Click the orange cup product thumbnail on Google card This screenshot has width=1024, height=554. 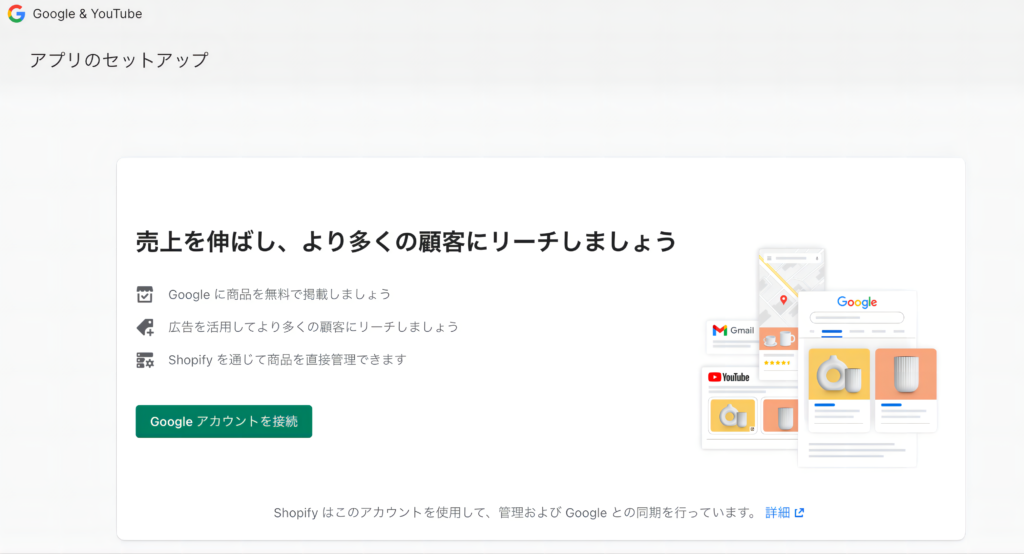pos(906,374)
